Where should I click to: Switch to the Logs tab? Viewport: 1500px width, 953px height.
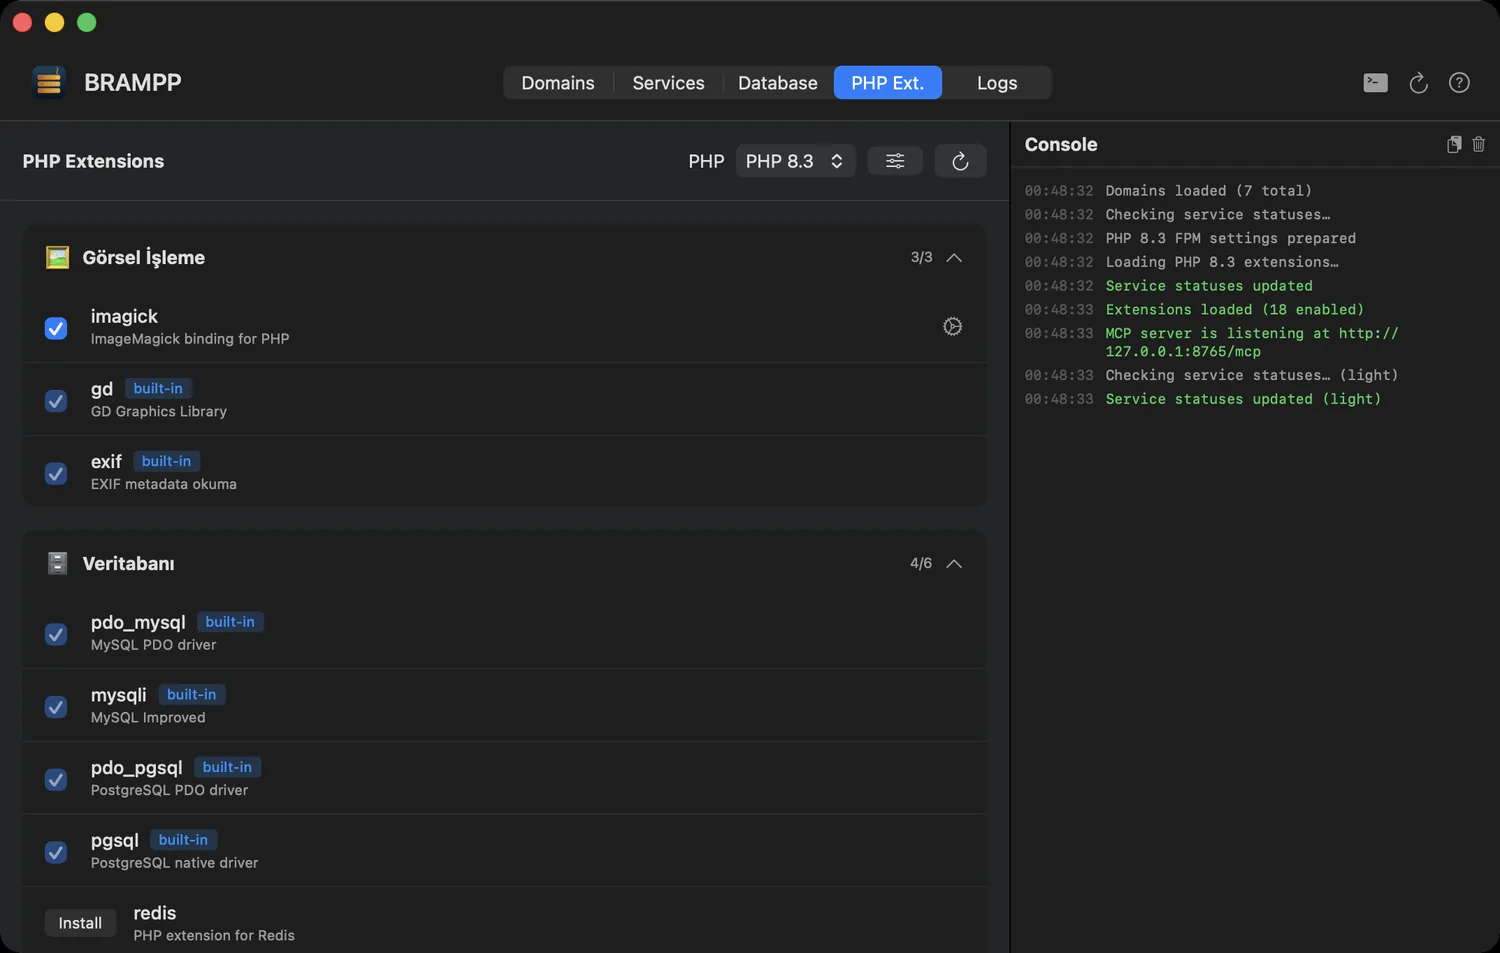[997, 83]
